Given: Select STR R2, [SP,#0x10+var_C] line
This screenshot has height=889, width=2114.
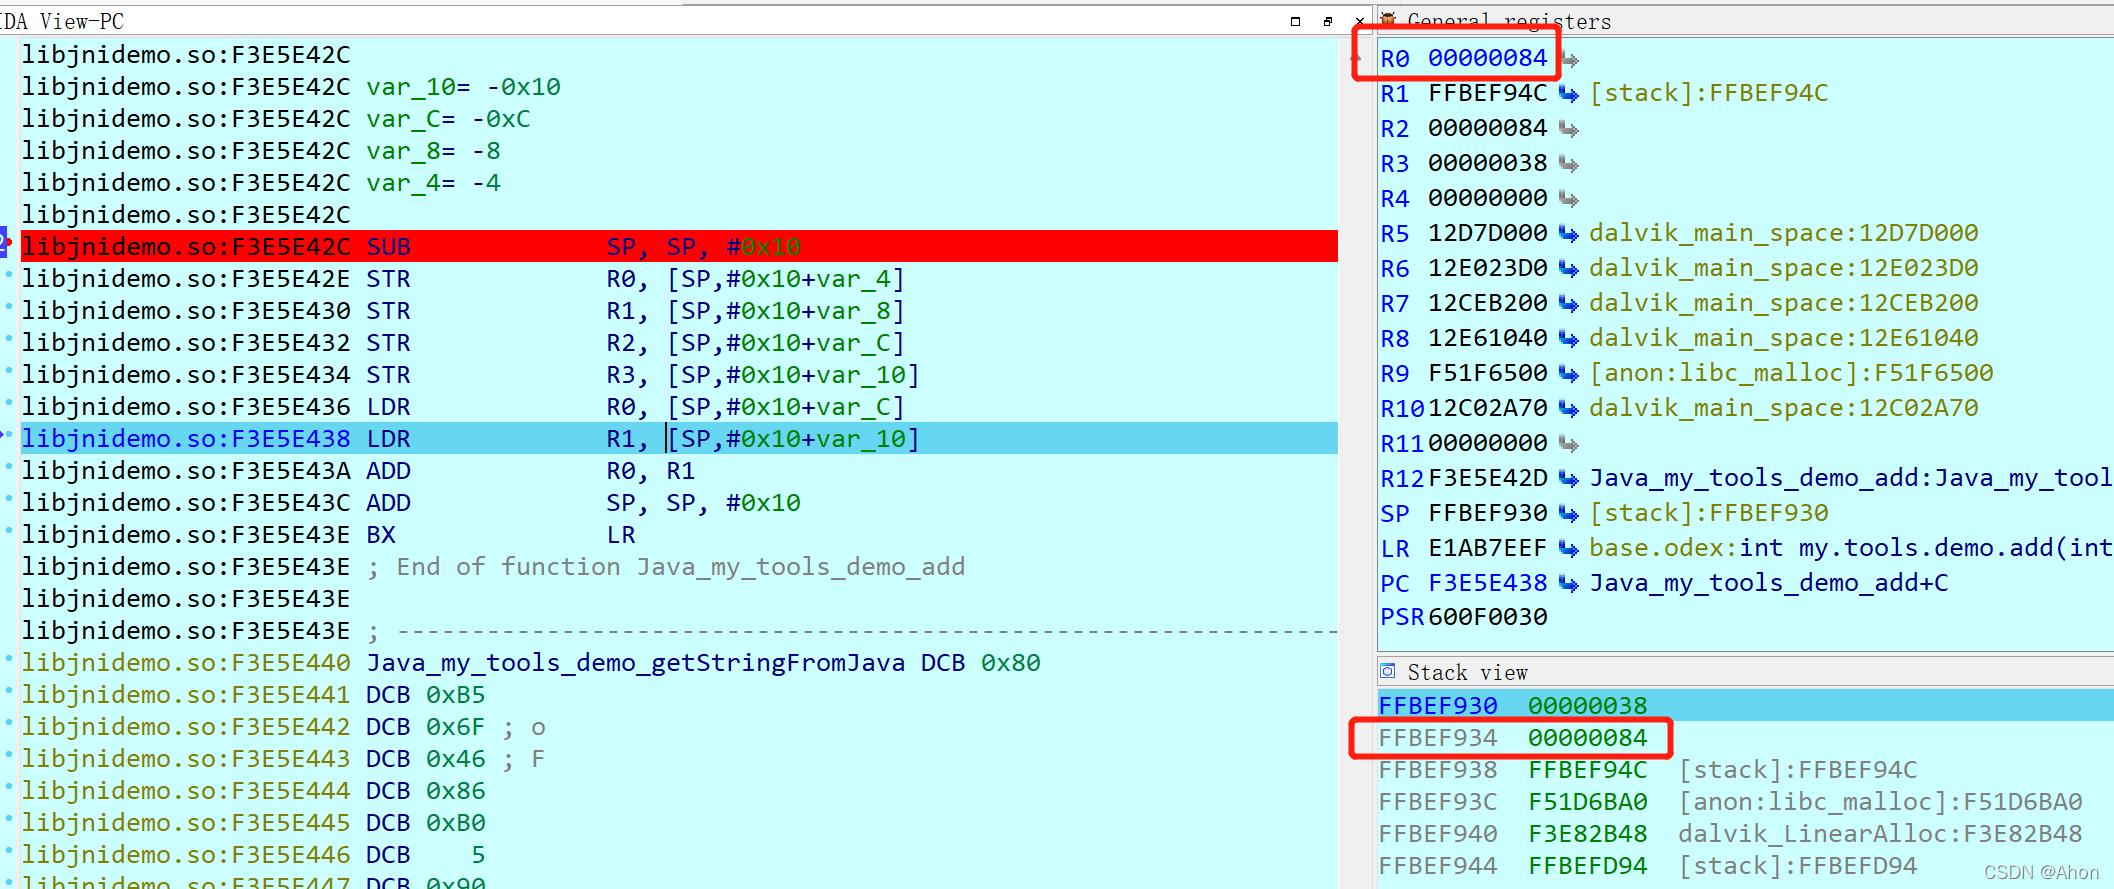Looking at the screenshot, I should tap(679, 343).
